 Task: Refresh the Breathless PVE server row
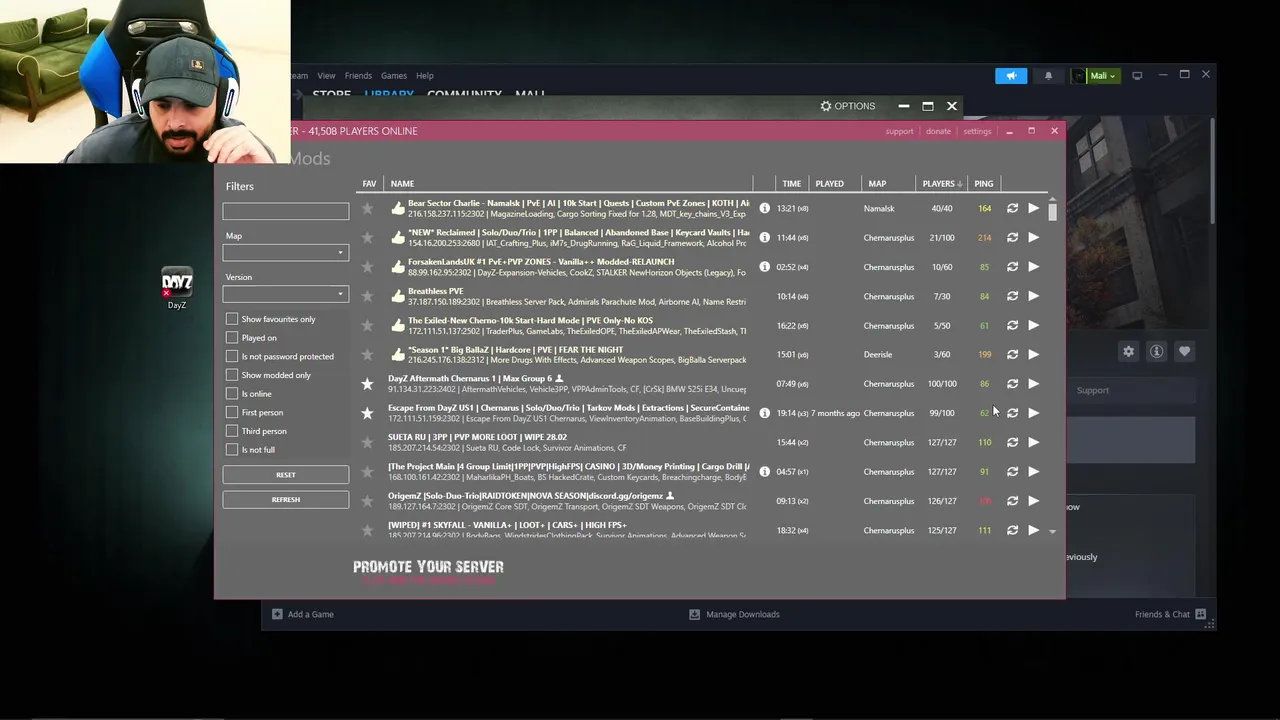1012,296
